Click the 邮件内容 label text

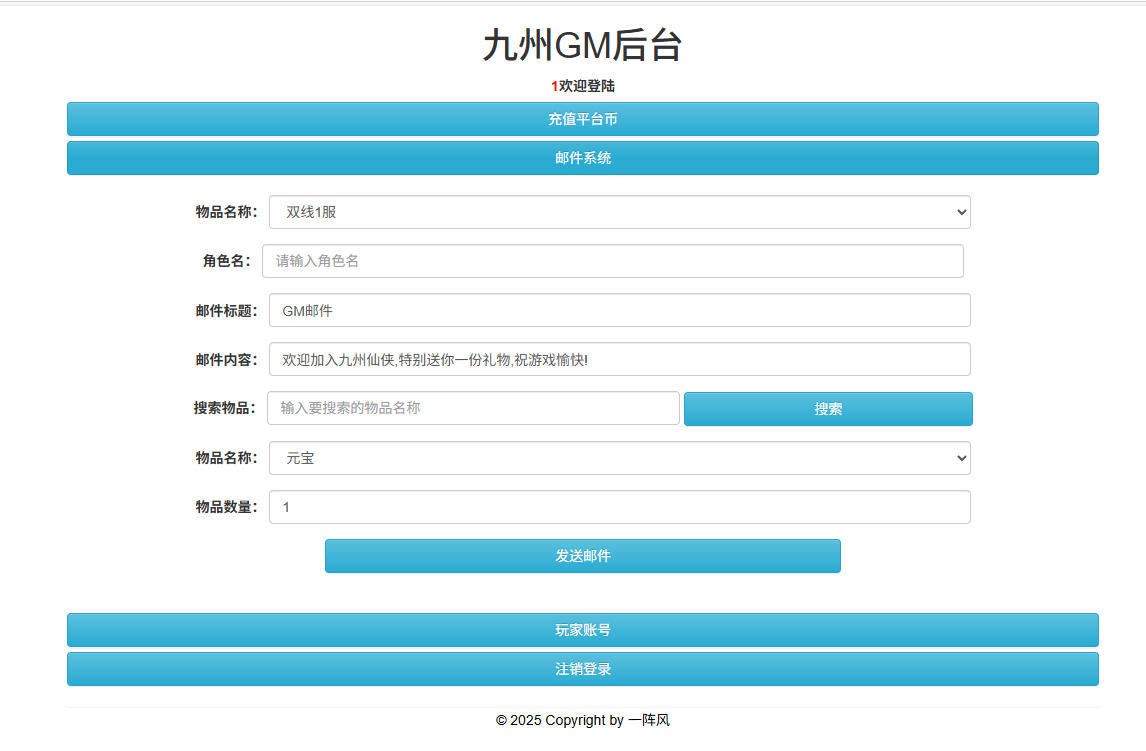point(226,359)
